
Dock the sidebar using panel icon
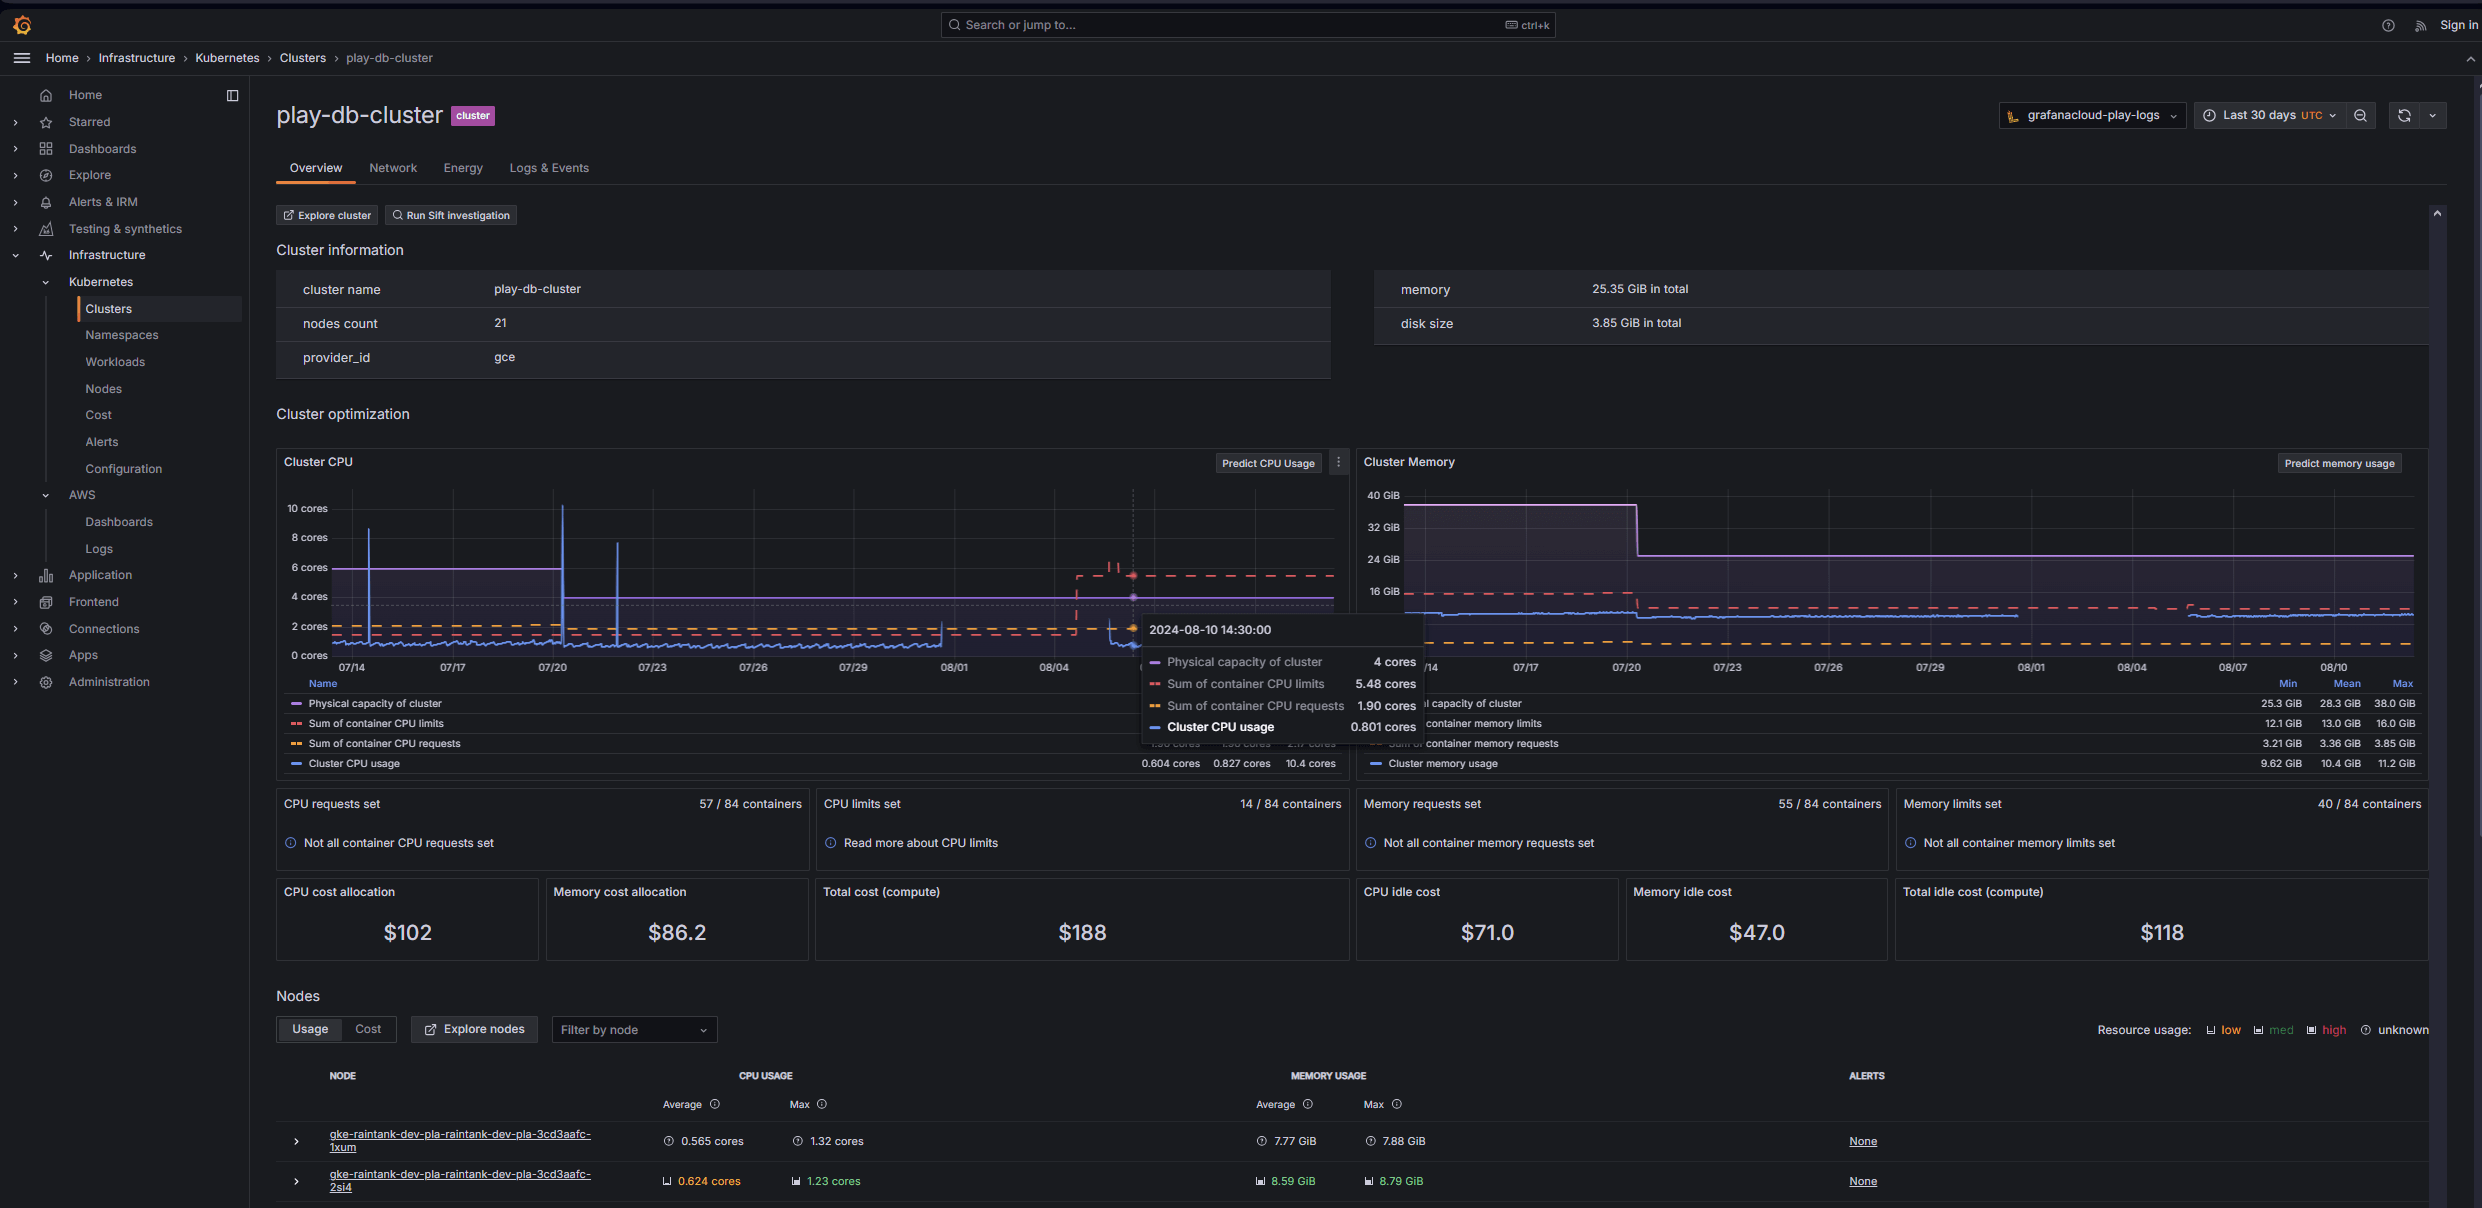[x=232, y=95]
